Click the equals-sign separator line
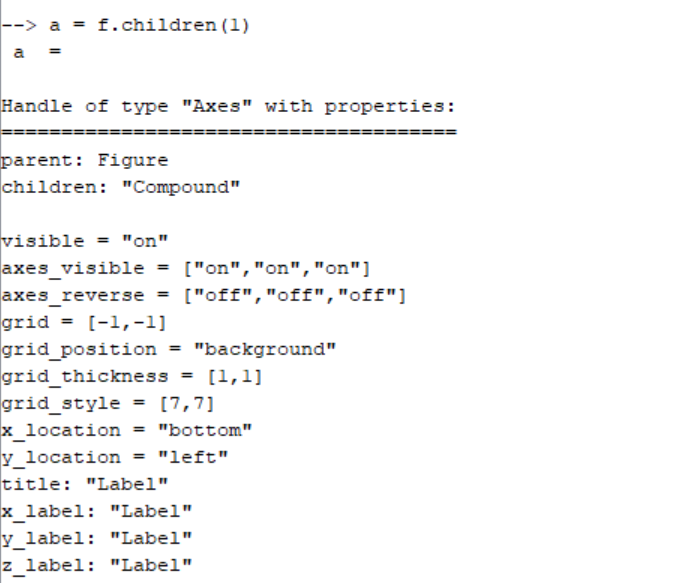This screenshot has width=690, height=583. (x=229, y=132)
